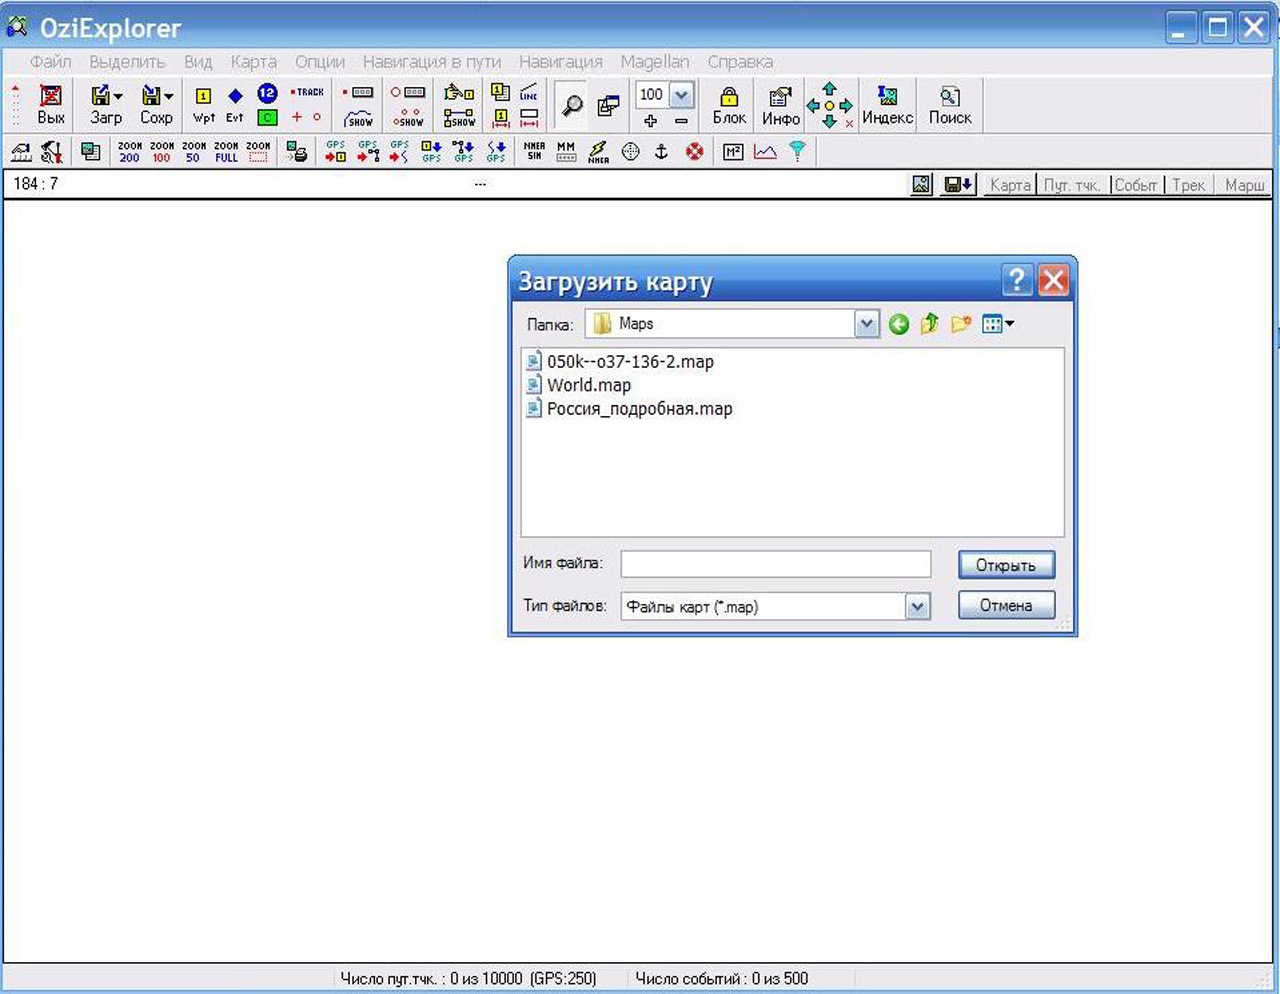Screen dimensions: 1280x994
Task: Open the Magellan menu
Action: click(655, 62)
